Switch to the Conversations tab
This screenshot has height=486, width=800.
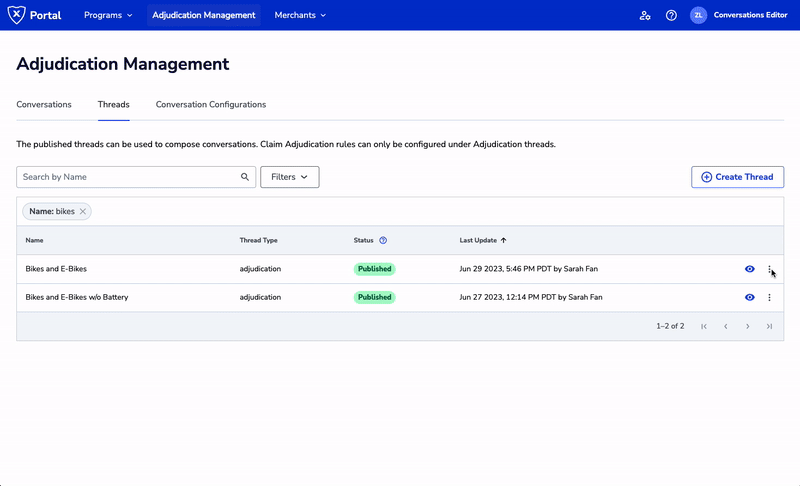pos(44,104)
